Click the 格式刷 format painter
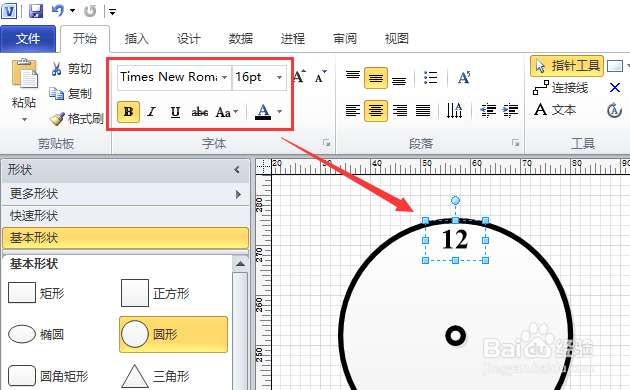This screenshot has width=630, height=390. pos(76,118)
